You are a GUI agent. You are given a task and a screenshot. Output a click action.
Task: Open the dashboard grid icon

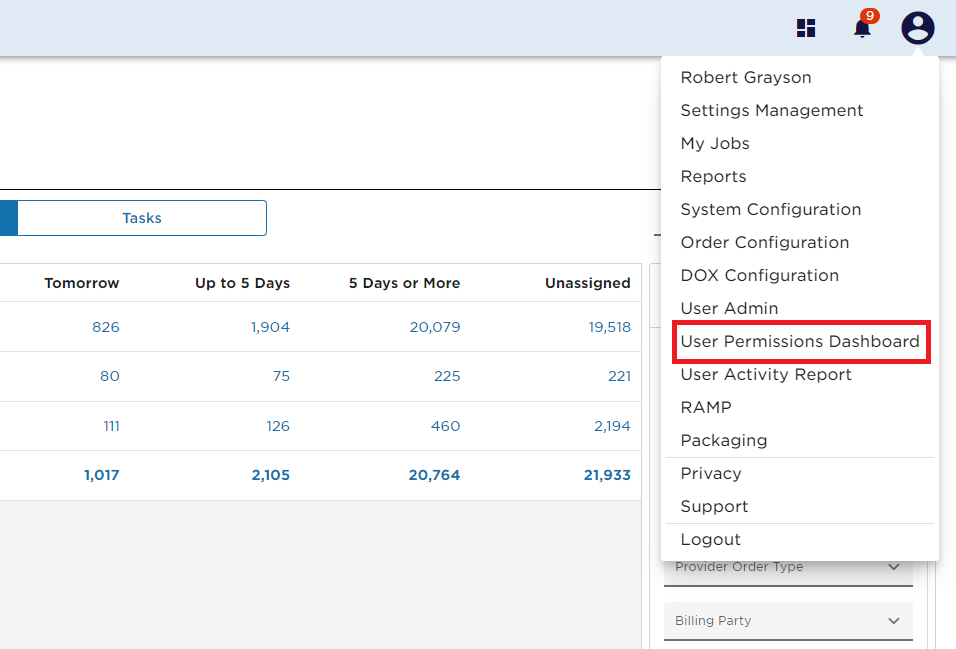click(x=806, y=28)
